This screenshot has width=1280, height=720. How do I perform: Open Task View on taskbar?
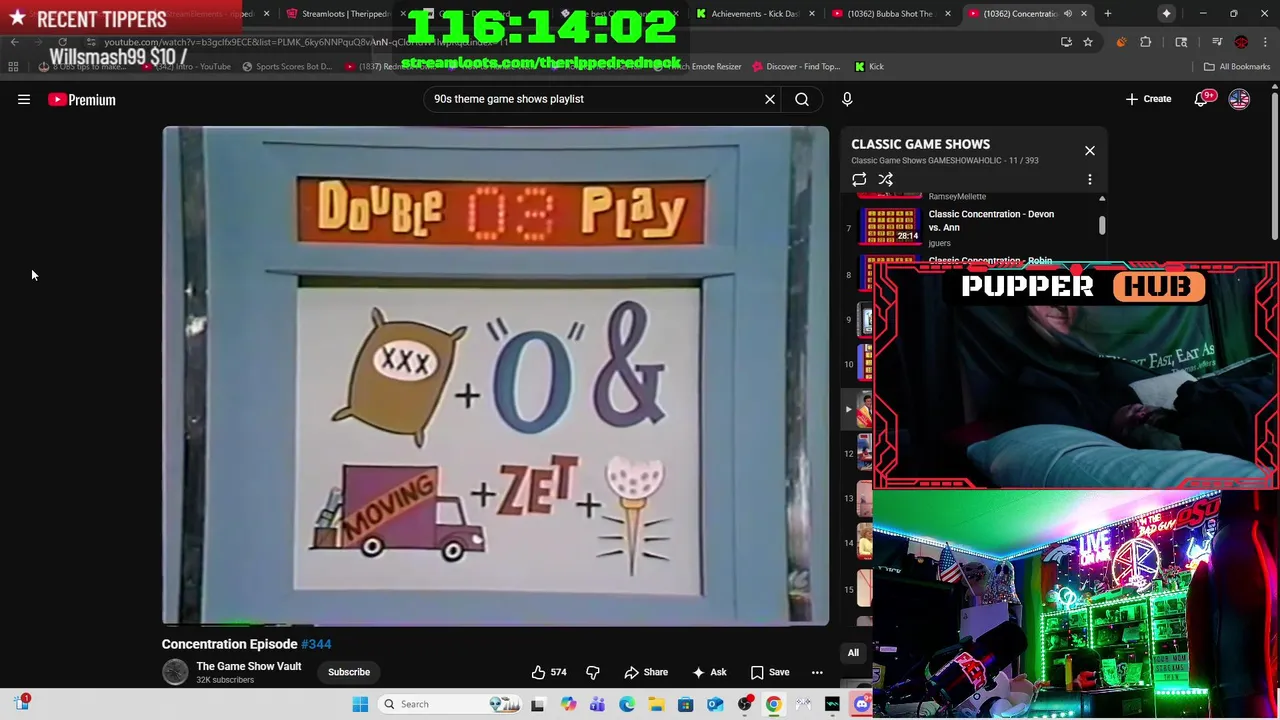[537, 704]
